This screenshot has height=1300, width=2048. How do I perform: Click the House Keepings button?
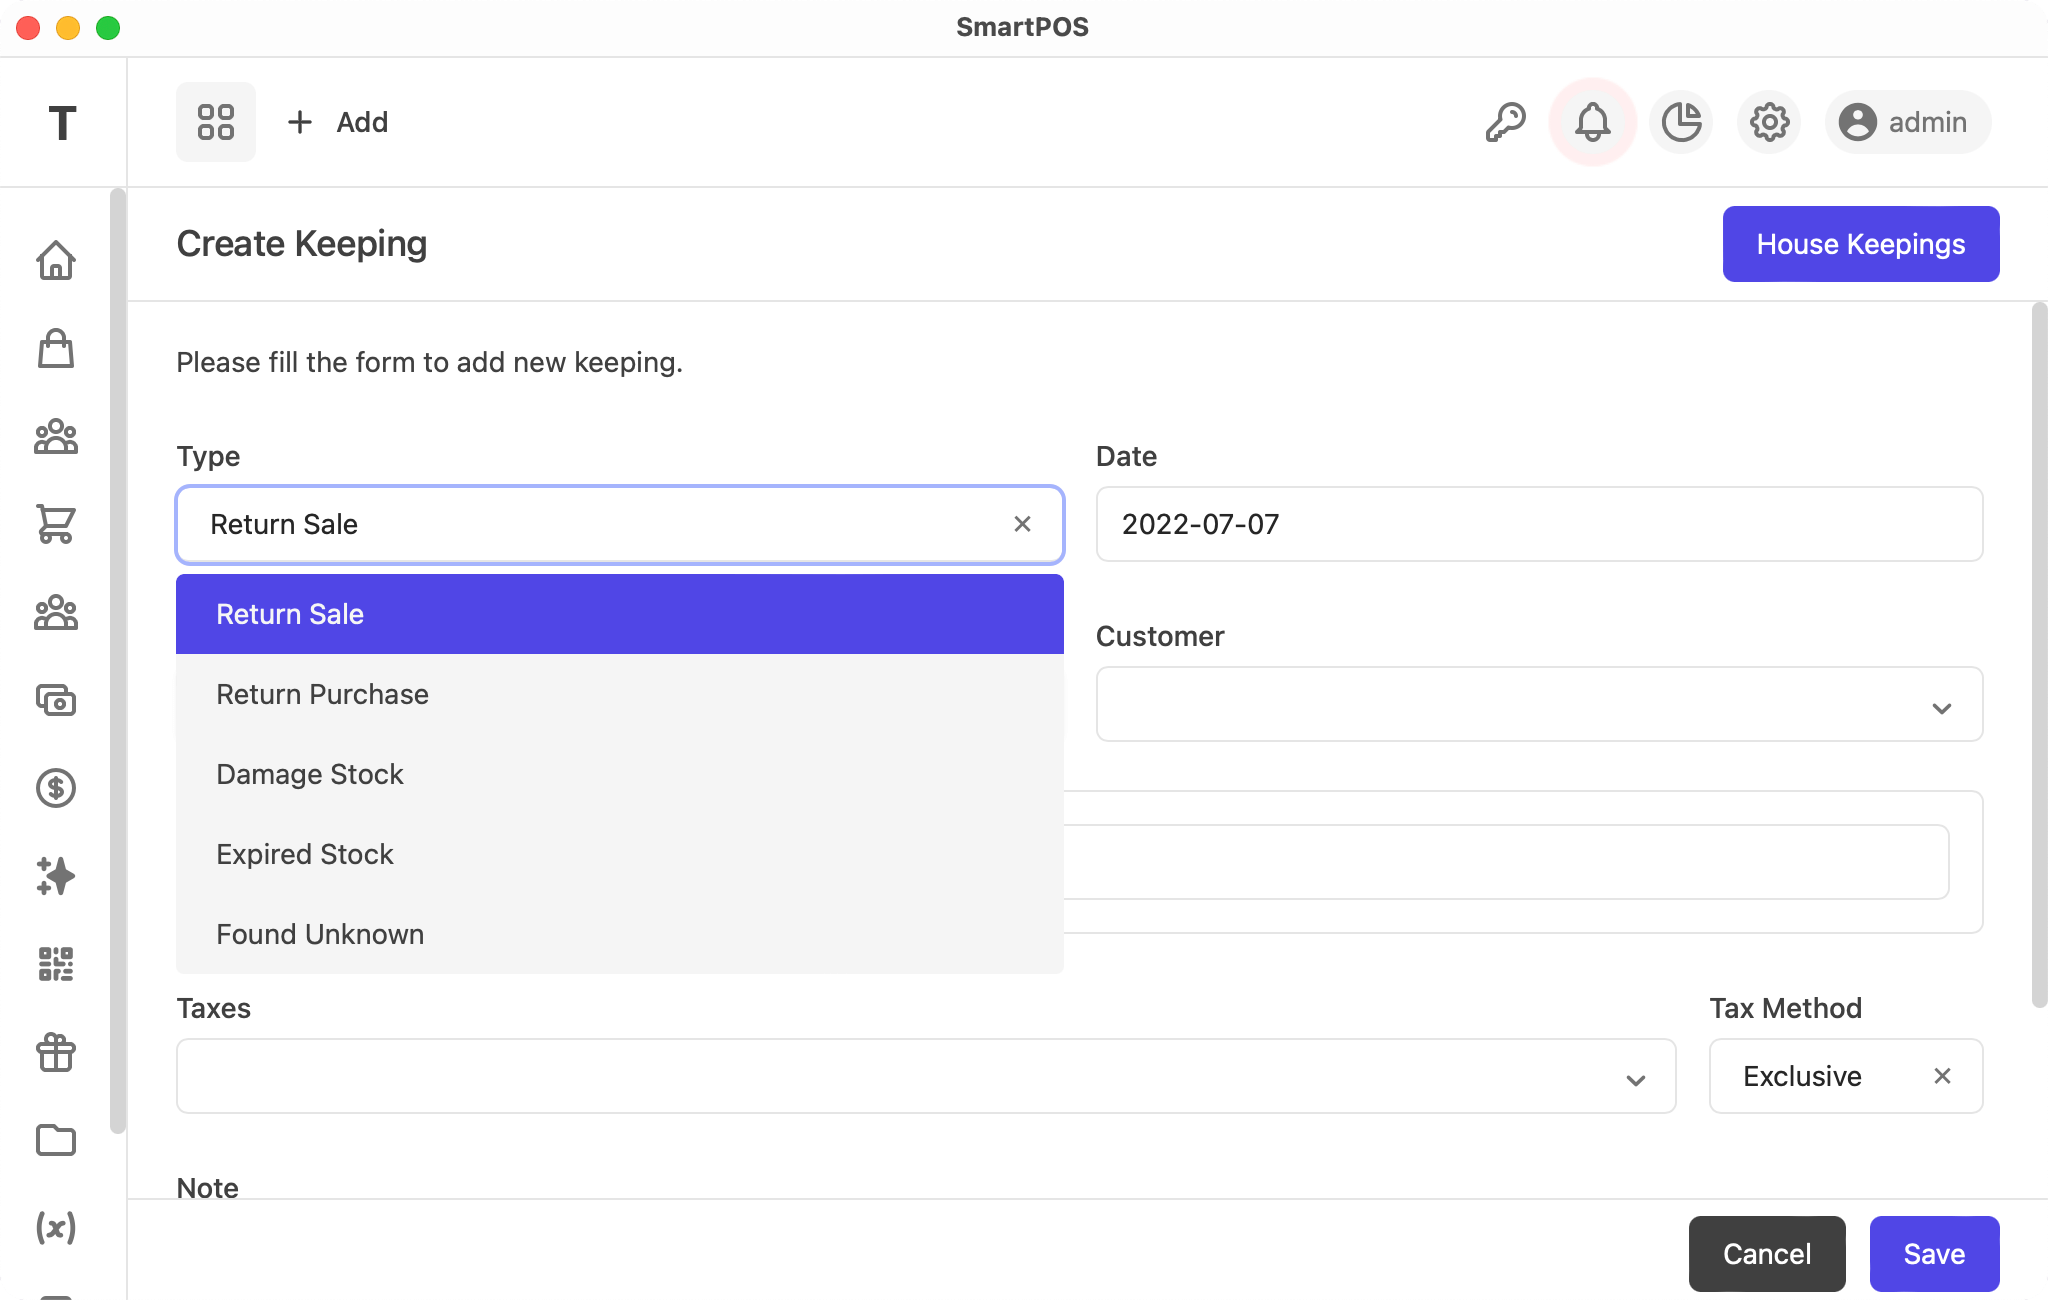[x=1860, y=244]
